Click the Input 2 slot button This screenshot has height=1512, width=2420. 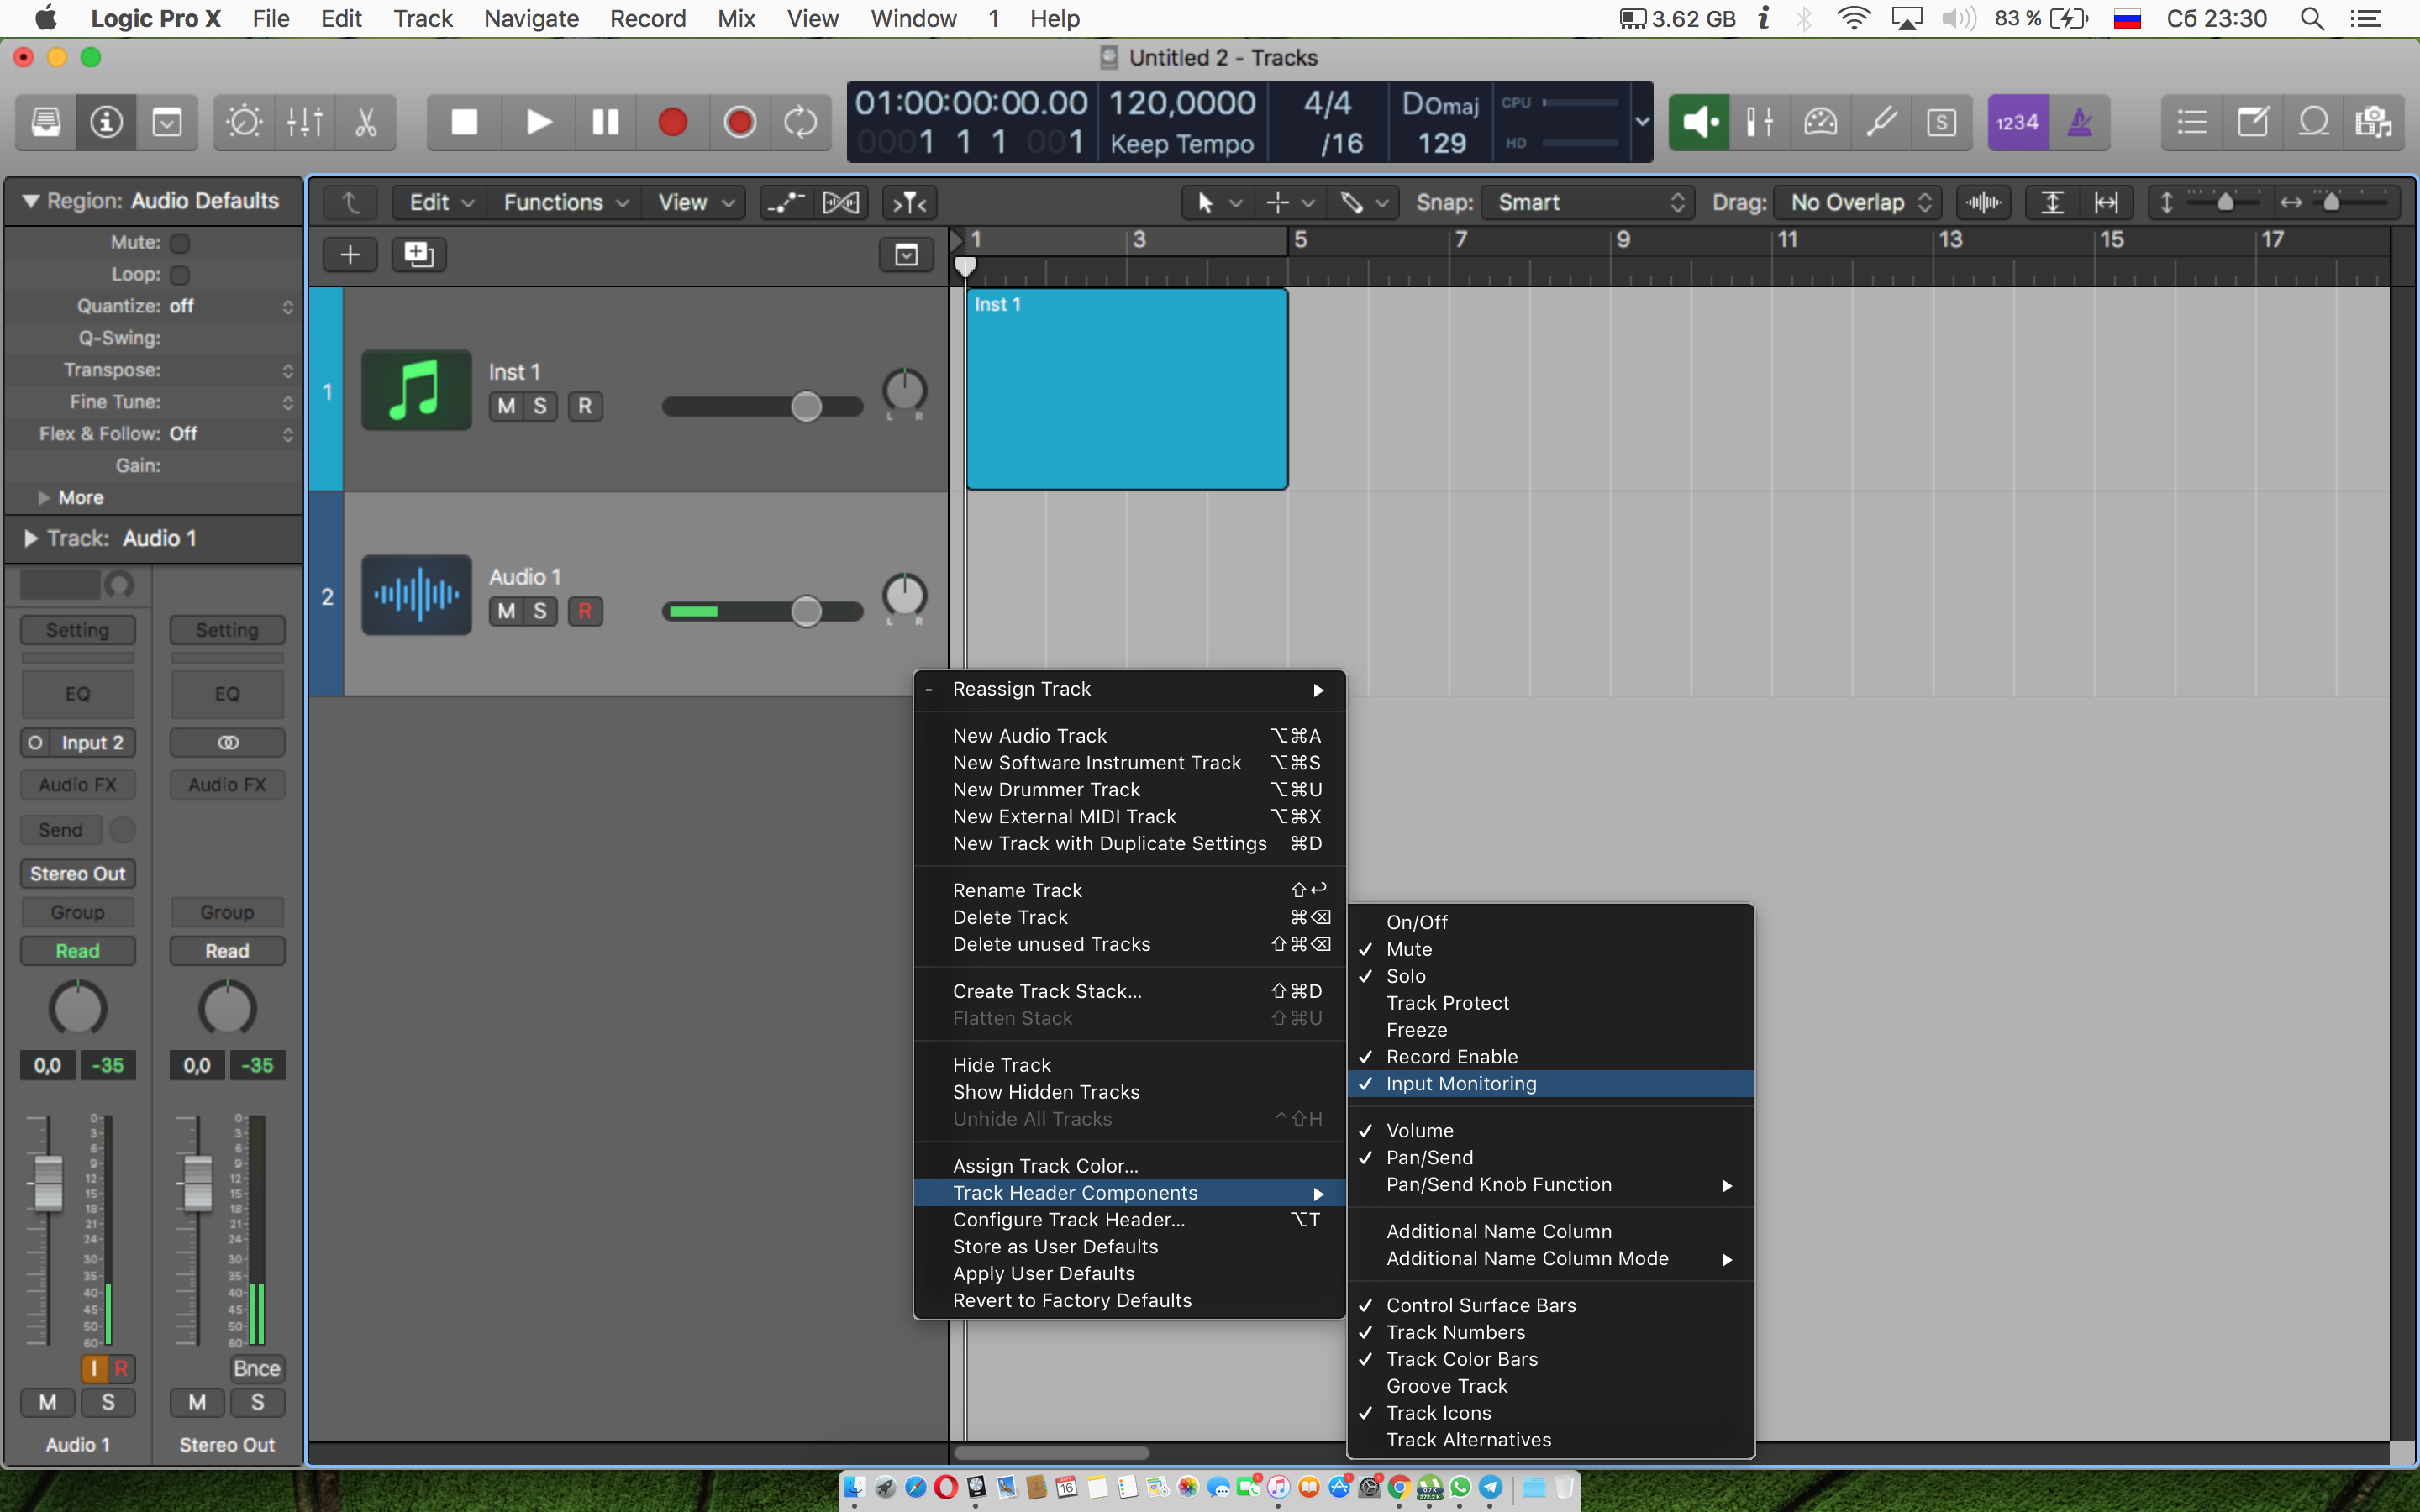91,743
